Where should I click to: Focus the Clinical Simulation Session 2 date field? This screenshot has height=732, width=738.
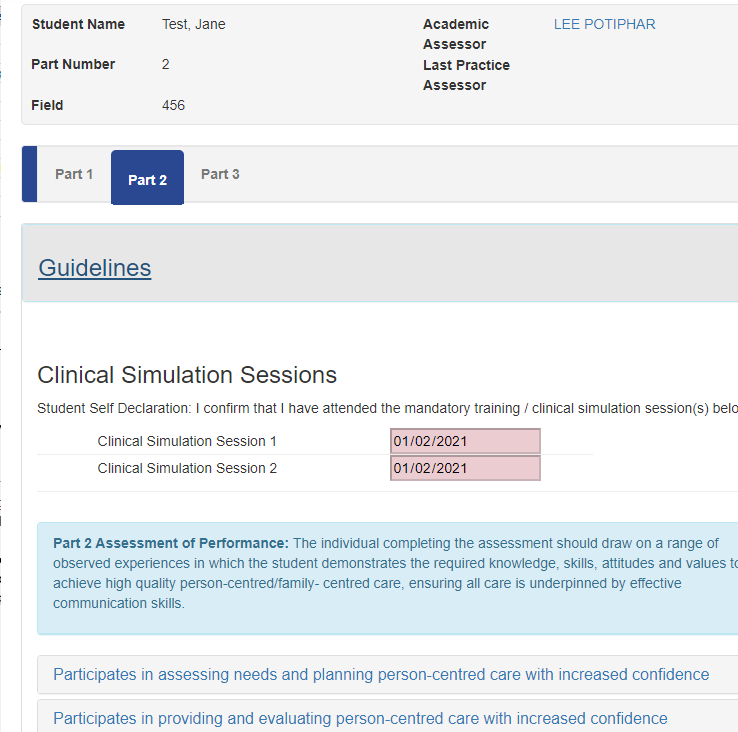click(465, 468)
